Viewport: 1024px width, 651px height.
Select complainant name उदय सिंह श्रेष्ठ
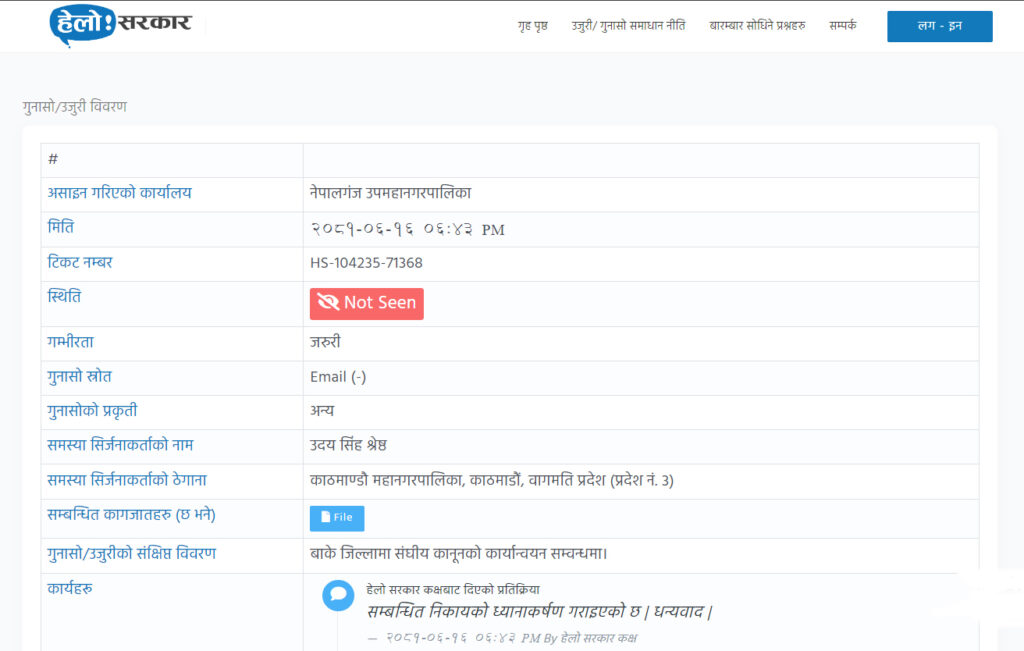[x=362, y=446]
